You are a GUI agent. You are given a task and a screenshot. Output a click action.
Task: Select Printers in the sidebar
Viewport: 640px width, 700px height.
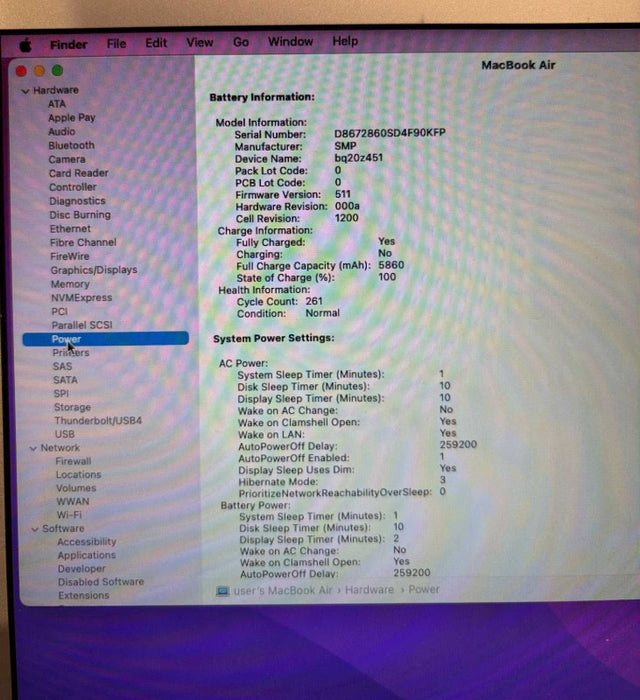71,353
